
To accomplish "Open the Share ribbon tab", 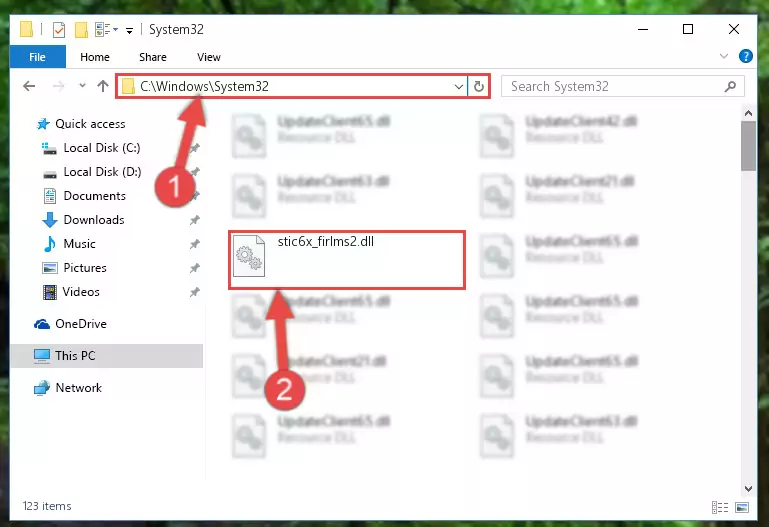I will [153, 57].
